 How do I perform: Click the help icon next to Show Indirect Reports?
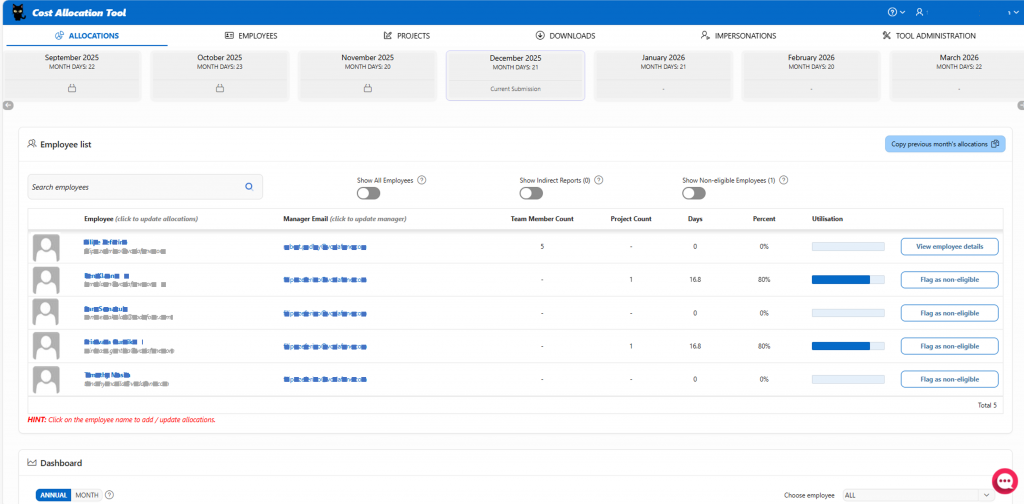pos(598,180)
